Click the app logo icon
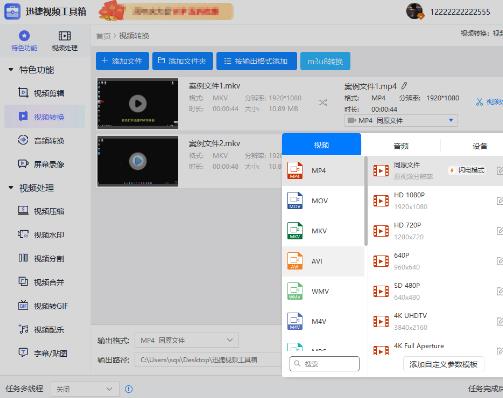The width and height of the screenshot is (503, 398). pyautogui.click(x=13, y=11)
